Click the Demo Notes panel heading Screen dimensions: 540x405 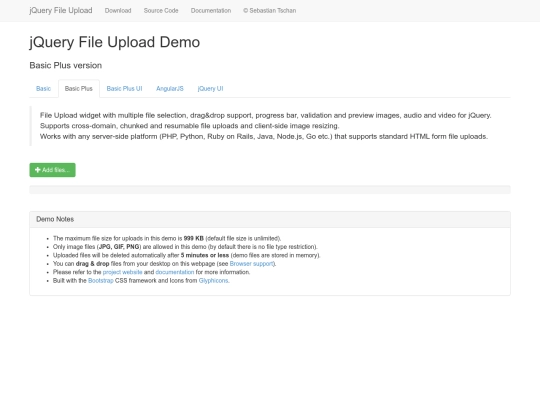(270, 219)
